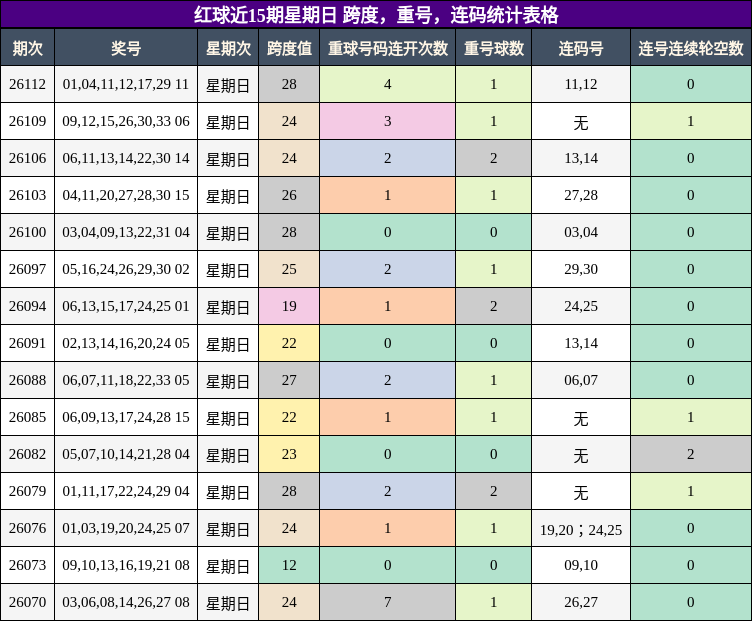Screen dimensions: 752x621
Task: Click span value 27 in row 26088
Action: tap(289, 380)
